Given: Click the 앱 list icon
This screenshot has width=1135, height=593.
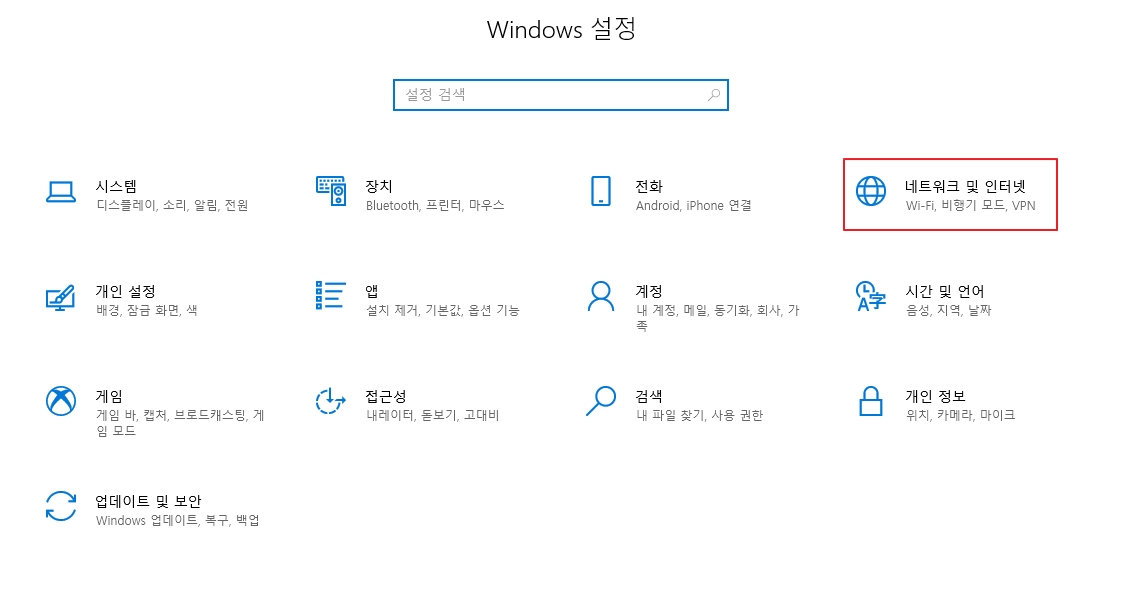Looking at the screenshot, I should click(x=331, y=295).
